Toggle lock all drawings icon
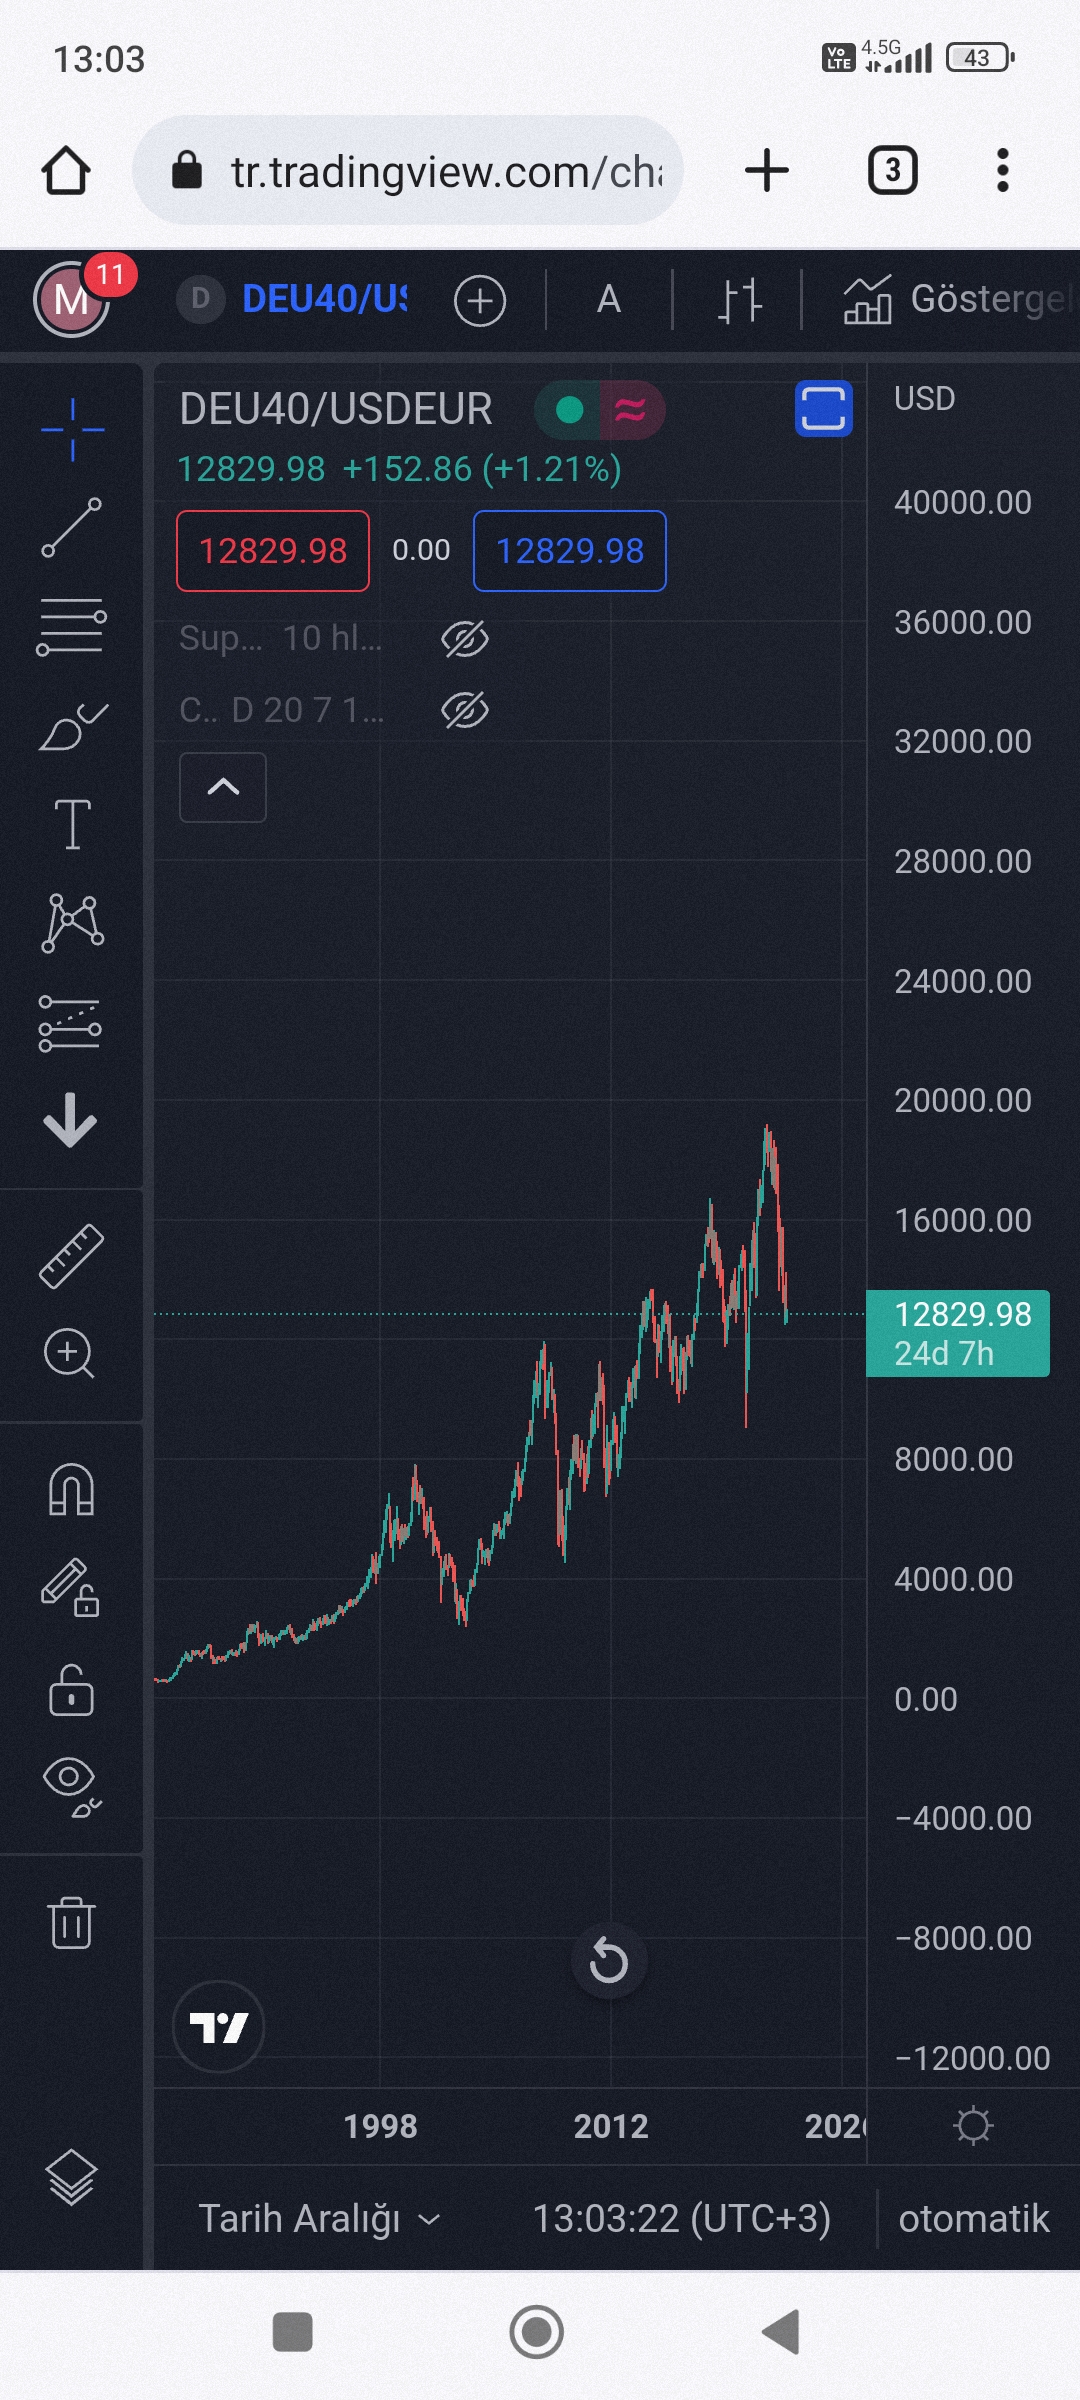This screenshot has height=2400, width=1080. [71, 1690]
